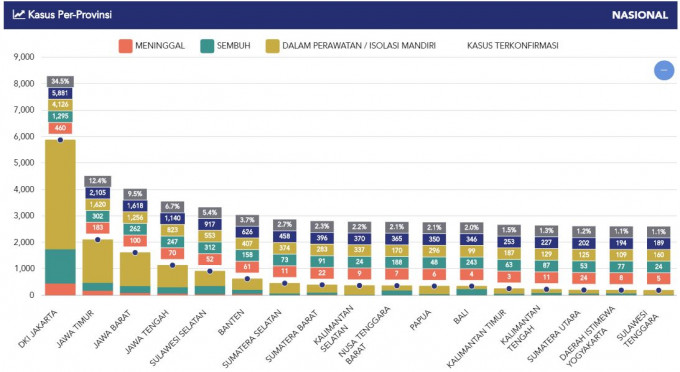Click the Jawa Barat confirmed-cases dot marker
Image resolution: width=680 pixels, height=372 pixels.
(135, 253)
